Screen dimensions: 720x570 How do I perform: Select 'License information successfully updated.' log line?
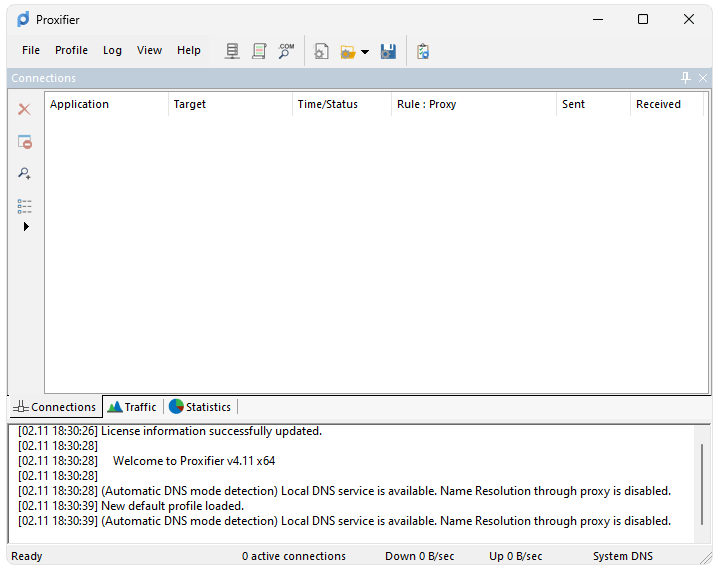(170, 431)
